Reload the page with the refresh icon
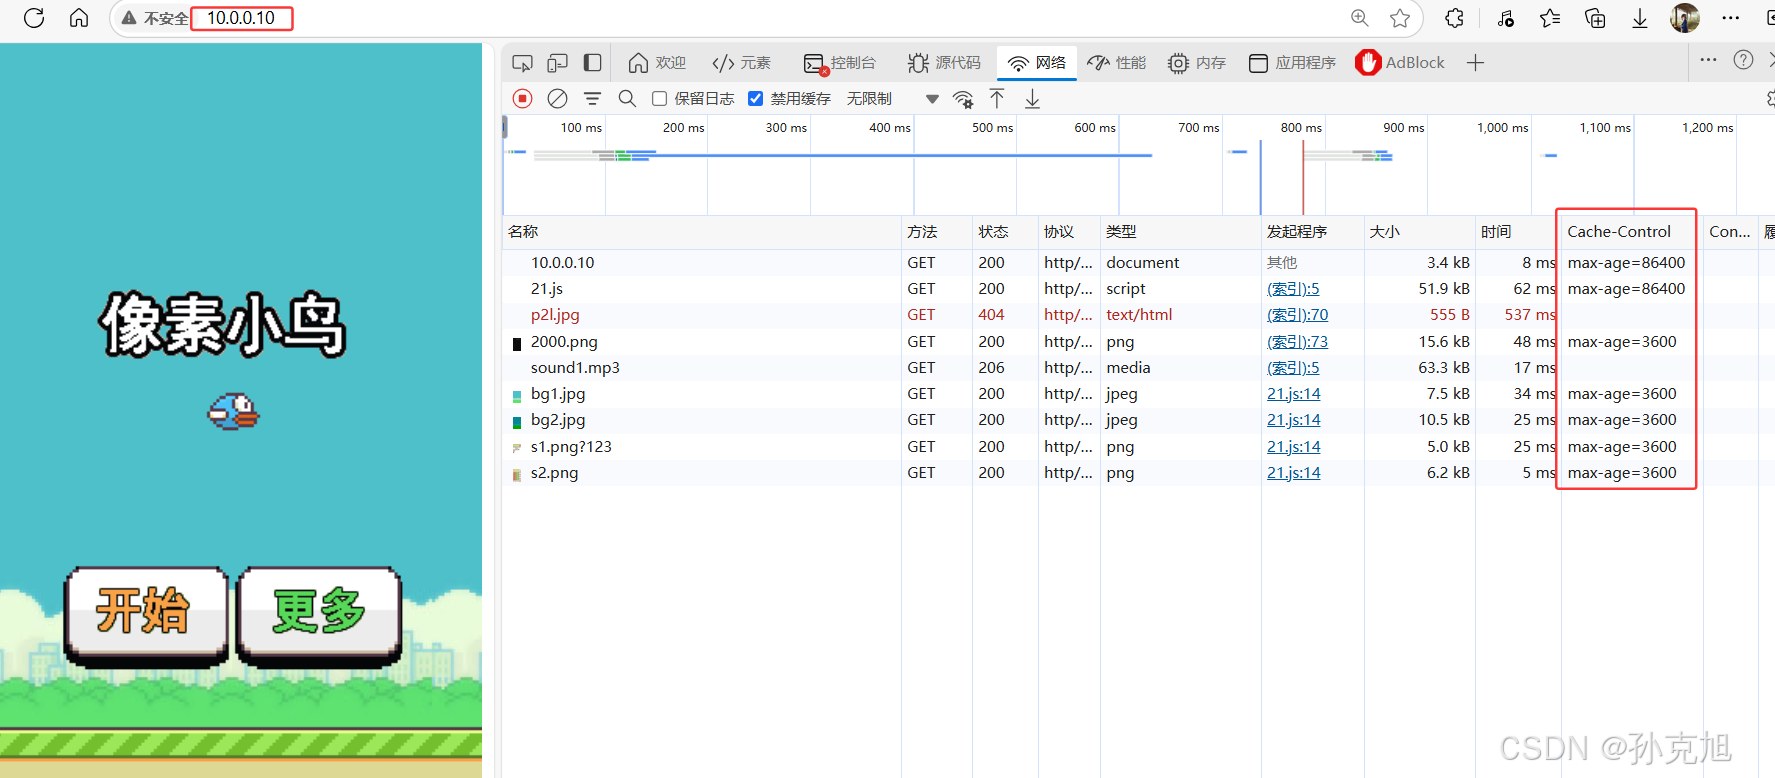 click(x=34, y=18)
